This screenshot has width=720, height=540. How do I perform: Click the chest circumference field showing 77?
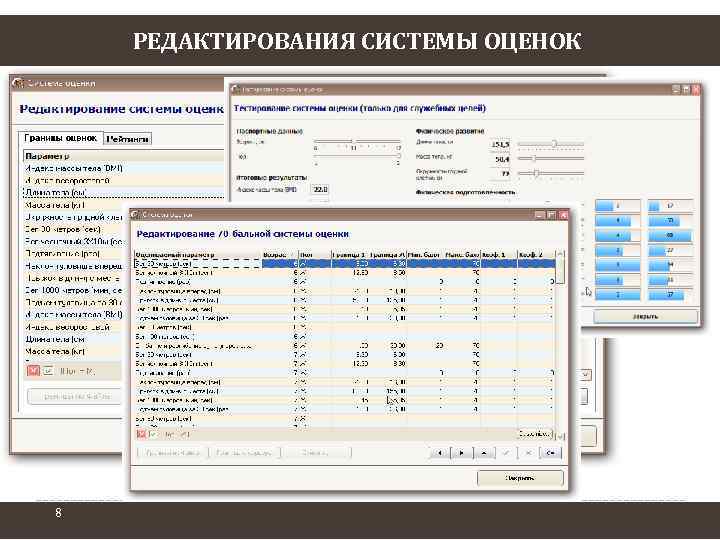point(500,174)
